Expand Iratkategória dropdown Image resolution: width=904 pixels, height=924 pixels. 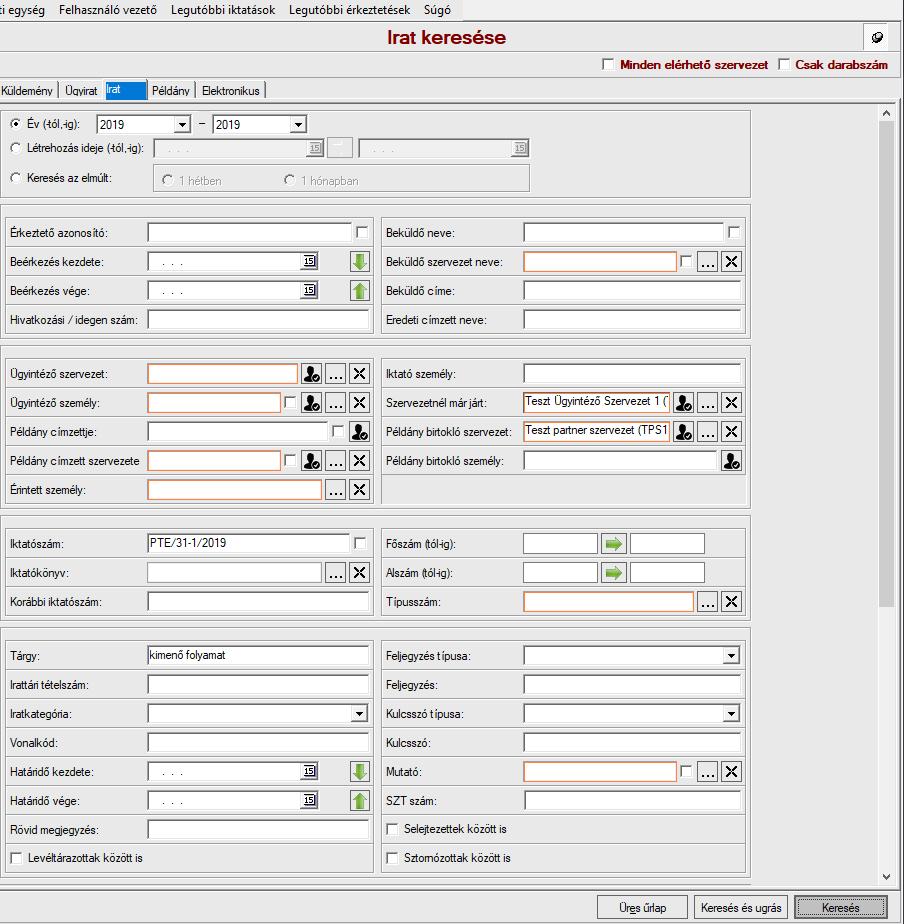pos(359,714)
